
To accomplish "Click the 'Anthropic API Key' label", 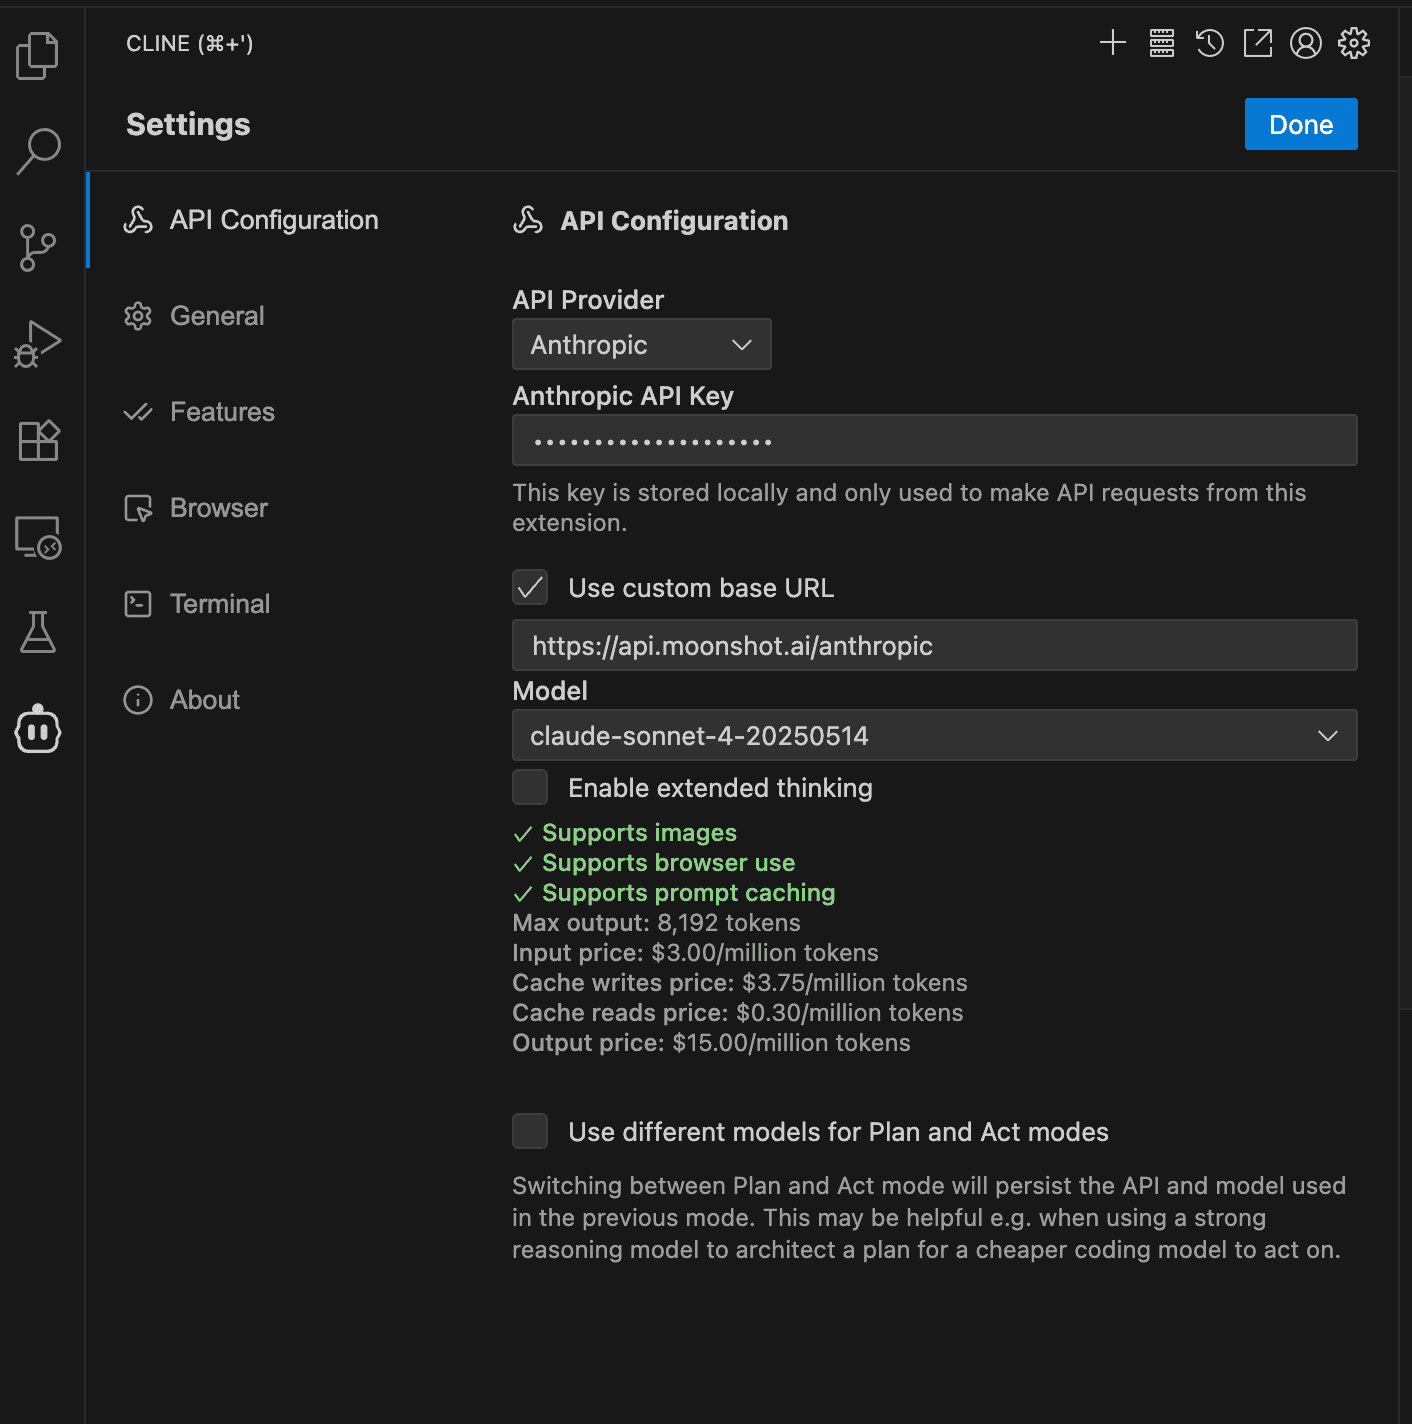I will (x=623, y=396).
